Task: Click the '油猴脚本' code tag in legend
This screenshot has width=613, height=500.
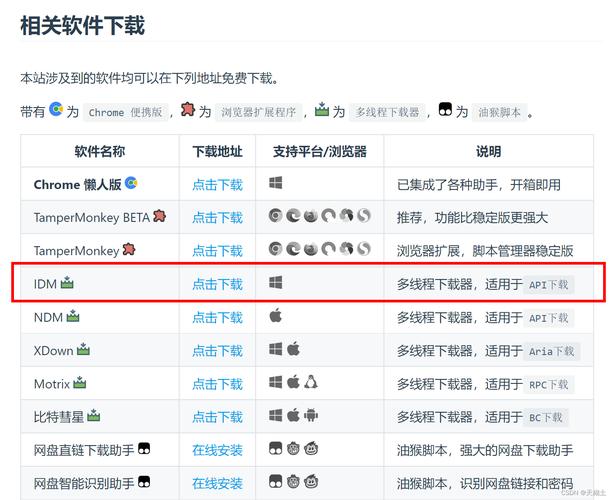Action: (x=499, y=113)
